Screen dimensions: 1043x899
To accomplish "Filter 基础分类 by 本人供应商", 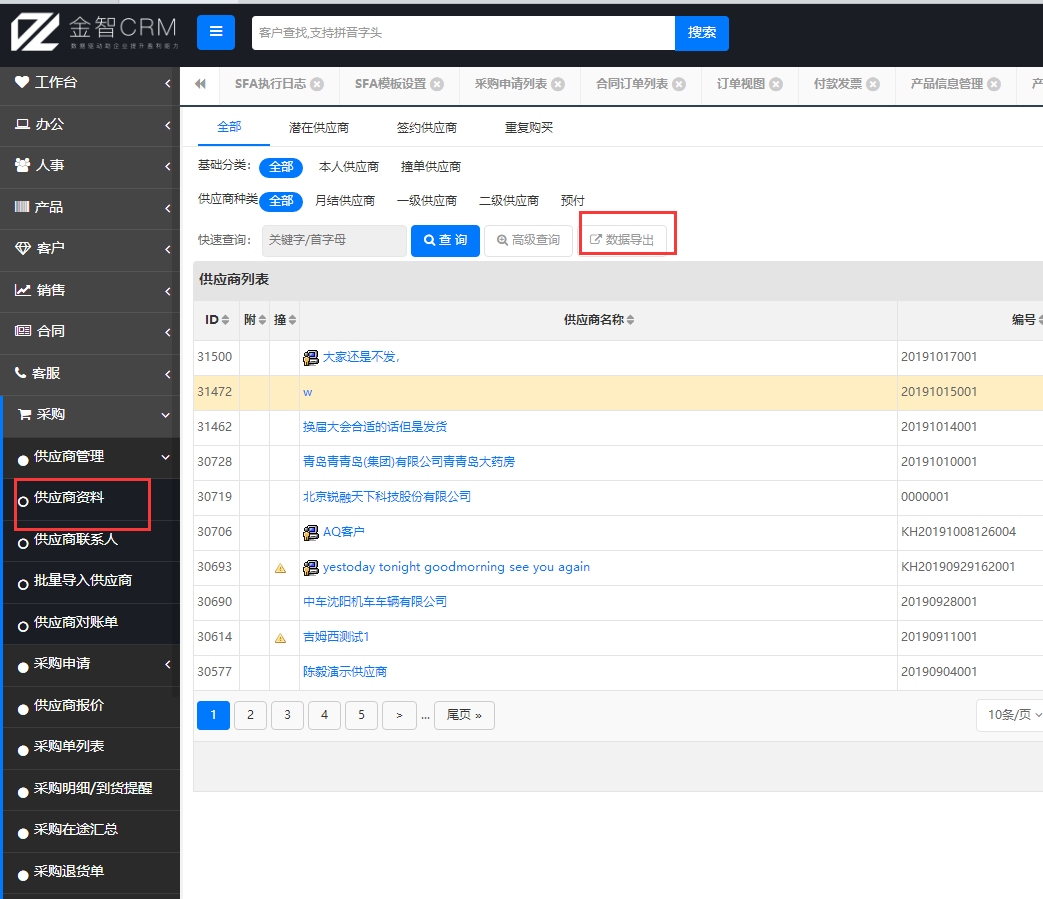I will point(349,167).
